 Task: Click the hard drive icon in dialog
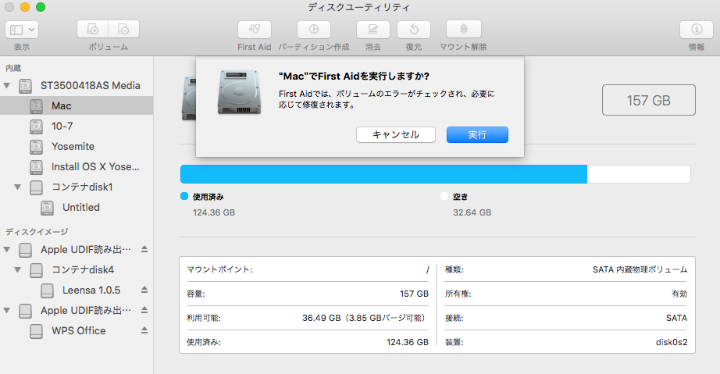[239, 92]
